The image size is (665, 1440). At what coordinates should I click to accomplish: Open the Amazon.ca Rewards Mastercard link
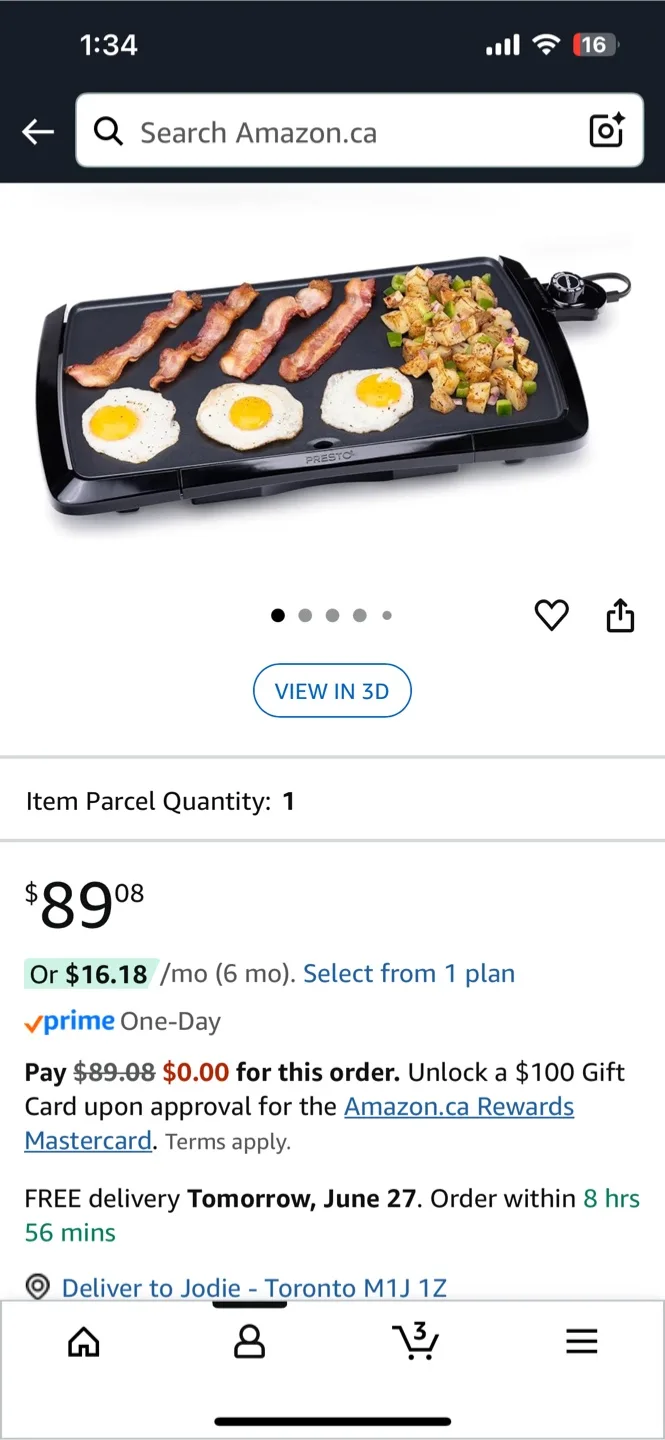click(457, 1107)
